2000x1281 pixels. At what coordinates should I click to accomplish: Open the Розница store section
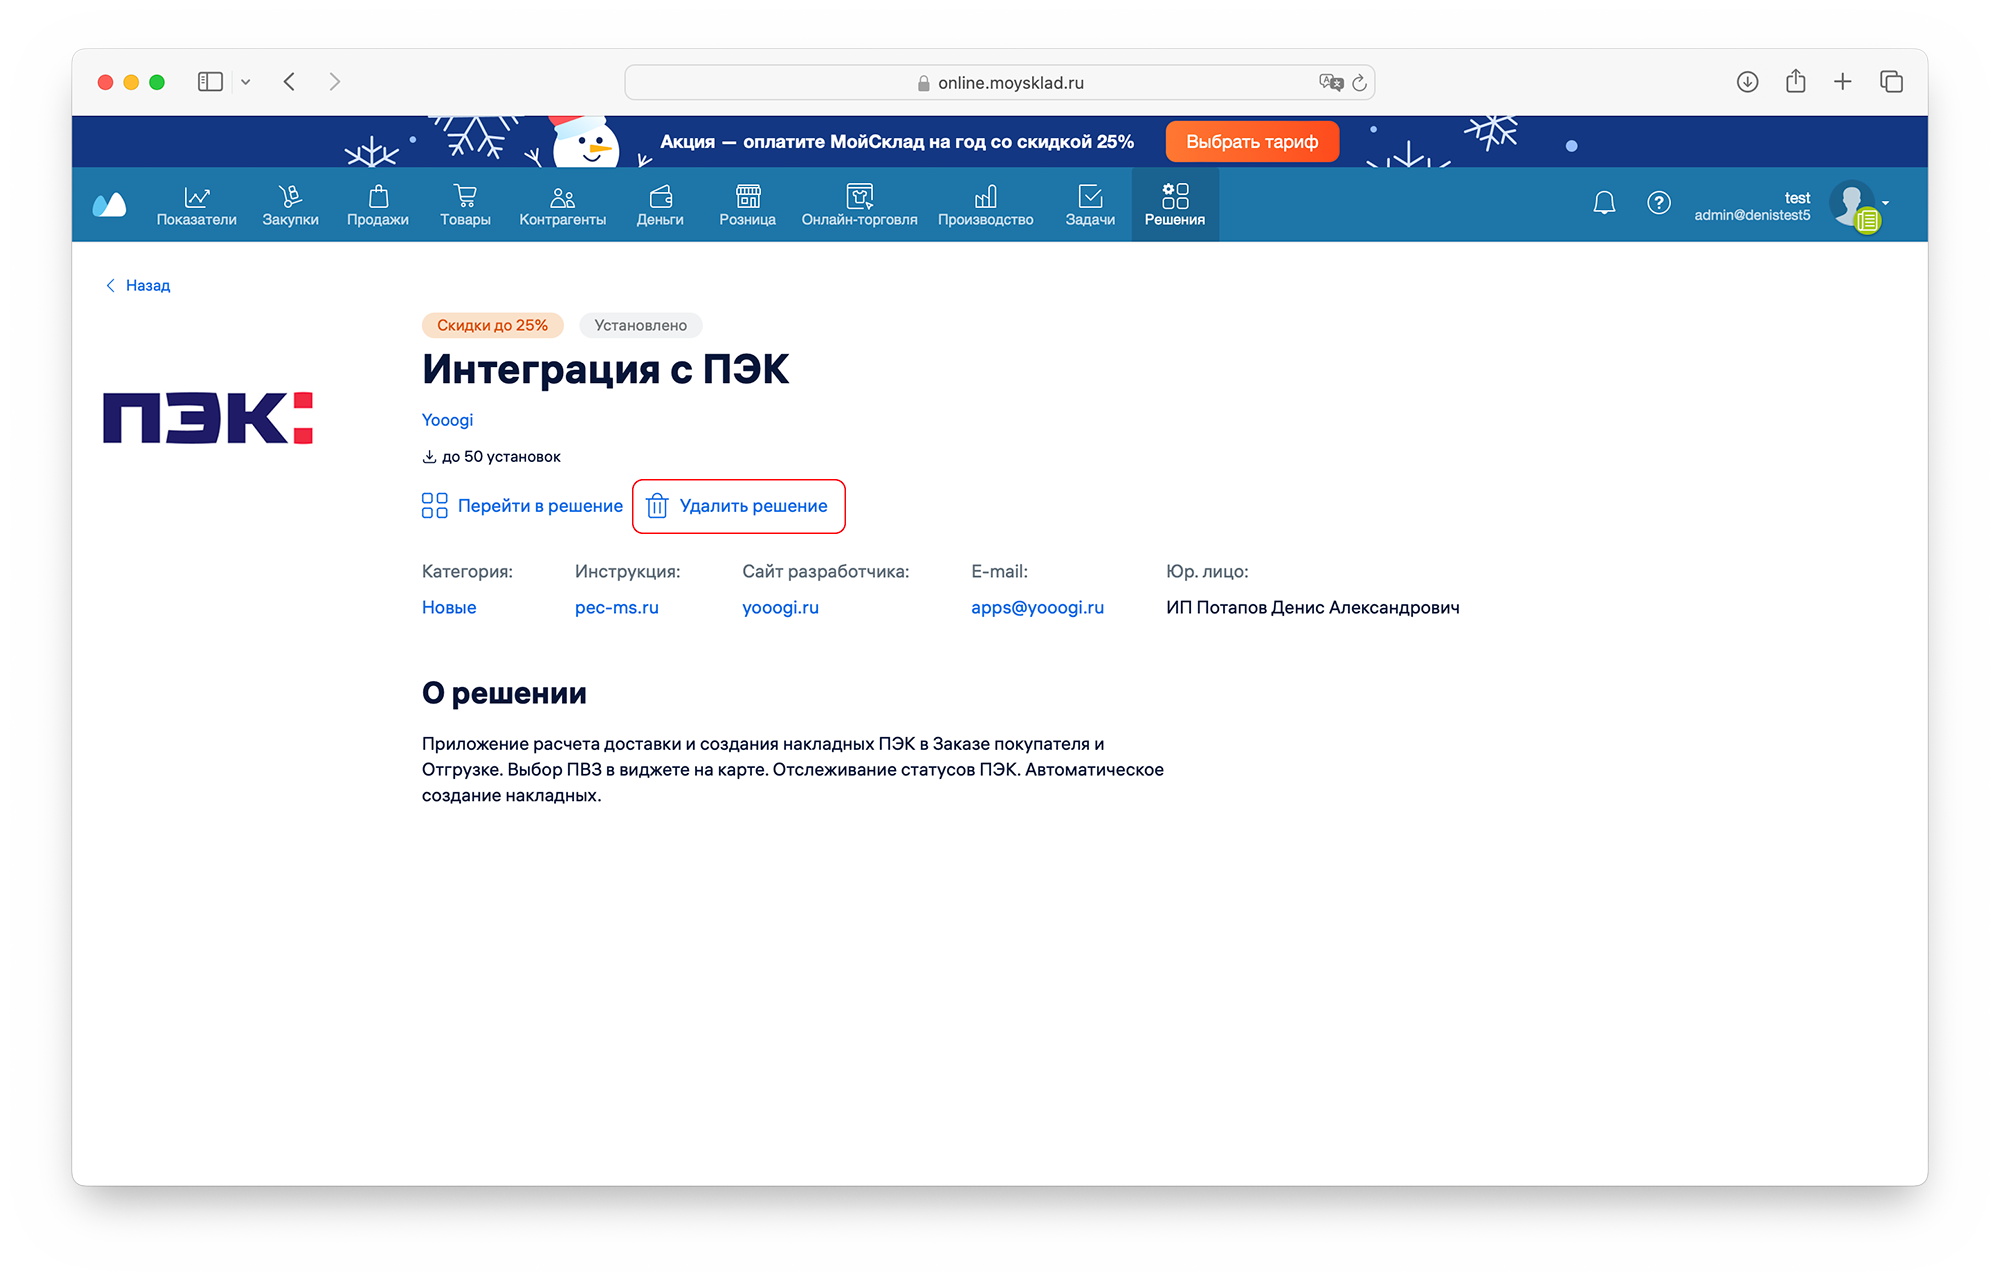point(747,205)
